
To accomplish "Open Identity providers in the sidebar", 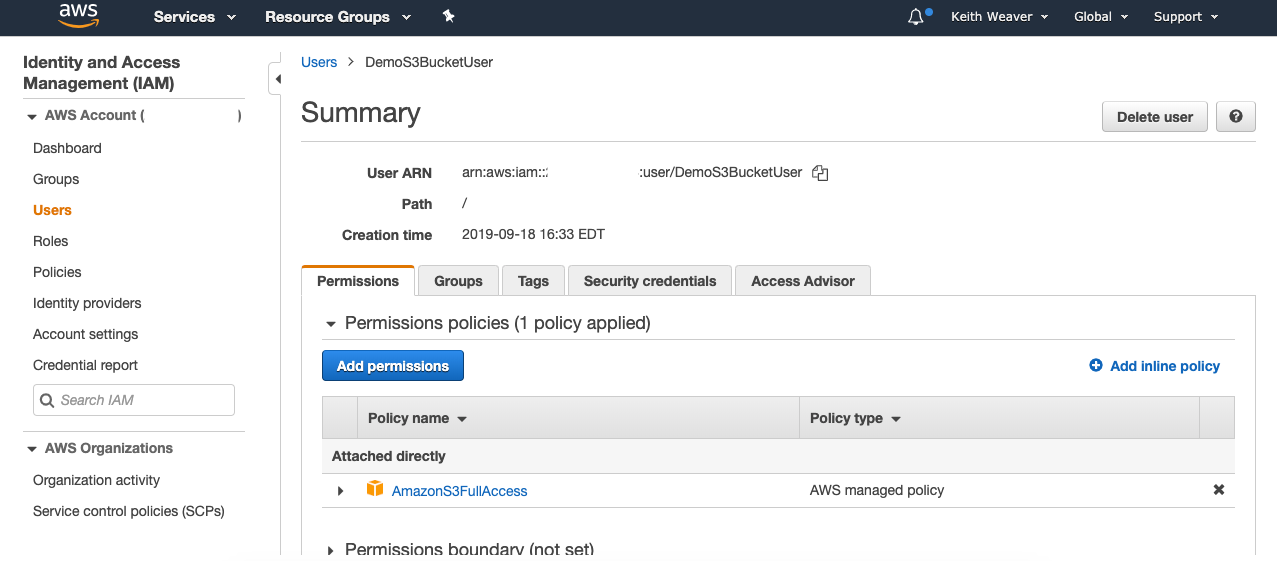I will [x=87, y=303].
